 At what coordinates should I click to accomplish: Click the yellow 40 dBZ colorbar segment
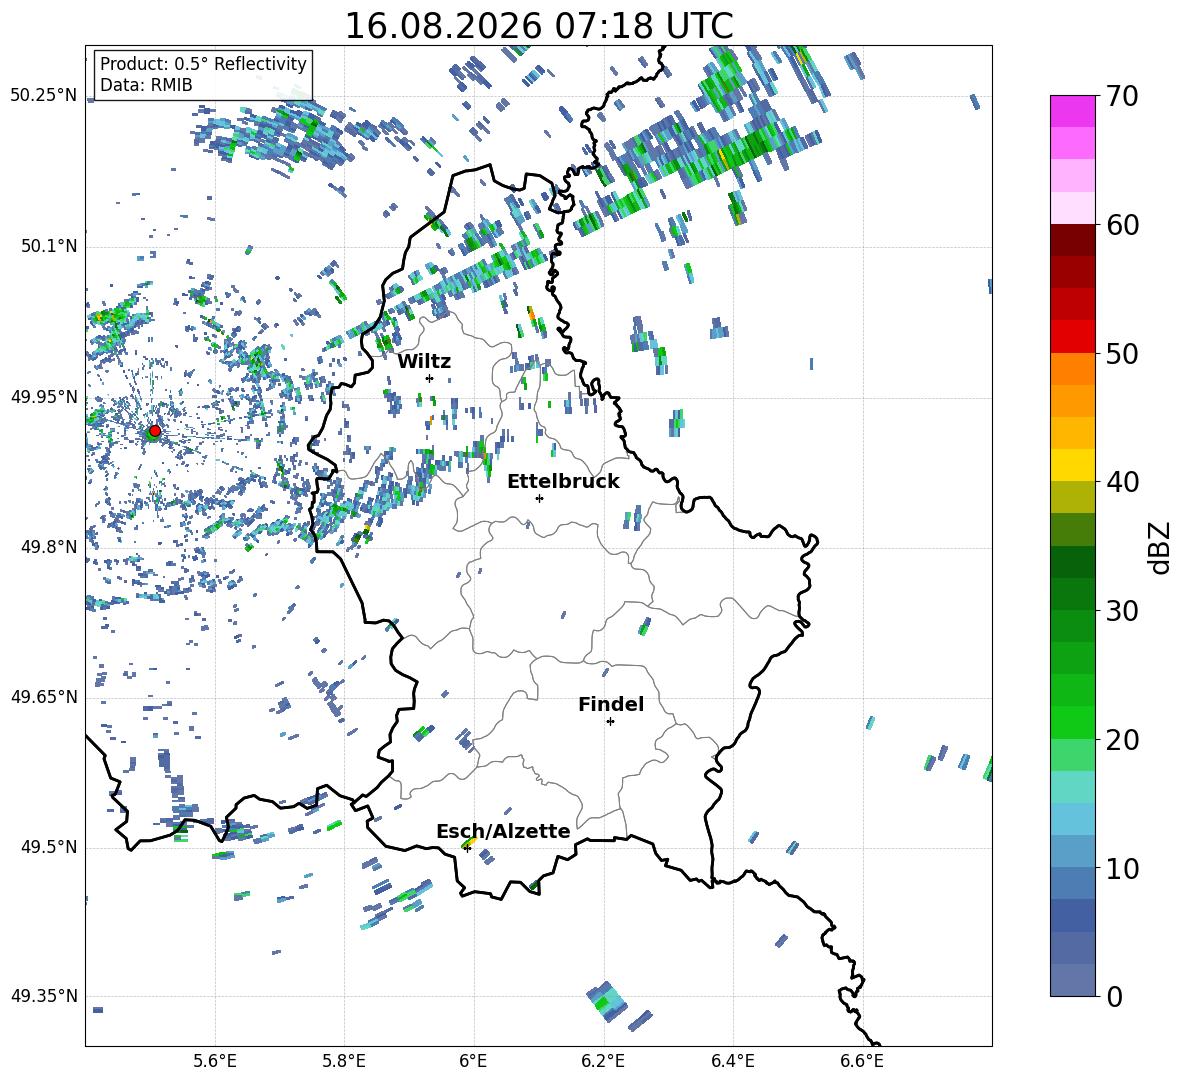tap(1072, 465)
